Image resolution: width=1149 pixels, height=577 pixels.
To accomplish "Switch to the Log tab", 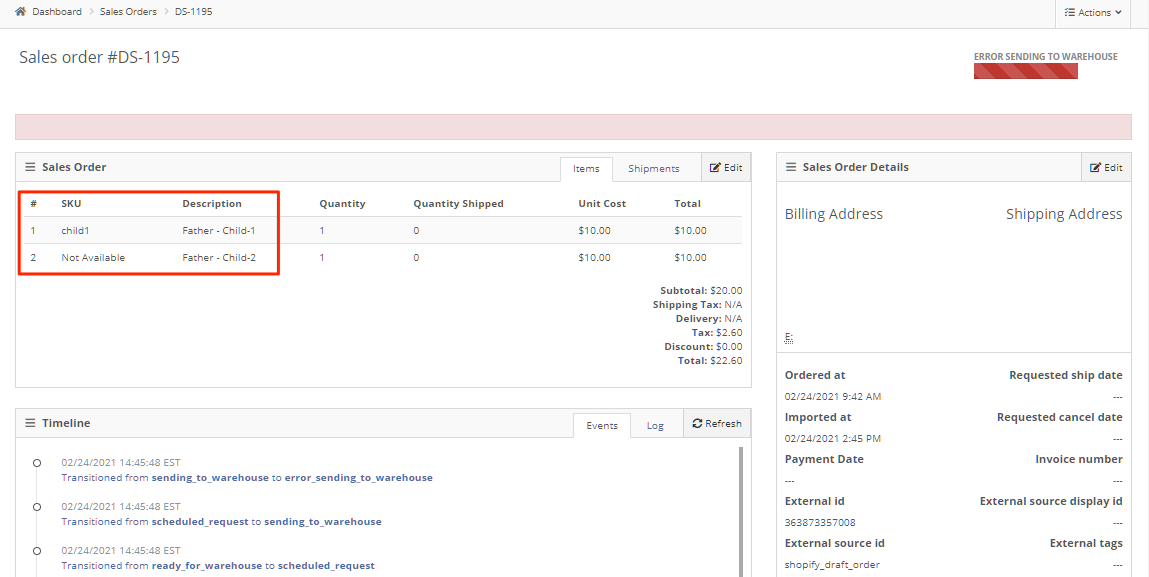I will click(x=655, y=425).
